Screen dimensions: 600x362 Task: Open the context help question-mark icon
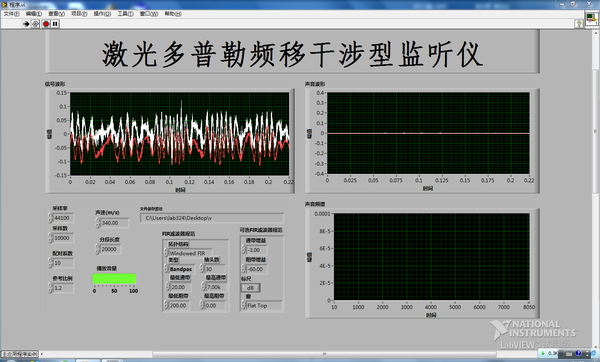coord(579,24)
